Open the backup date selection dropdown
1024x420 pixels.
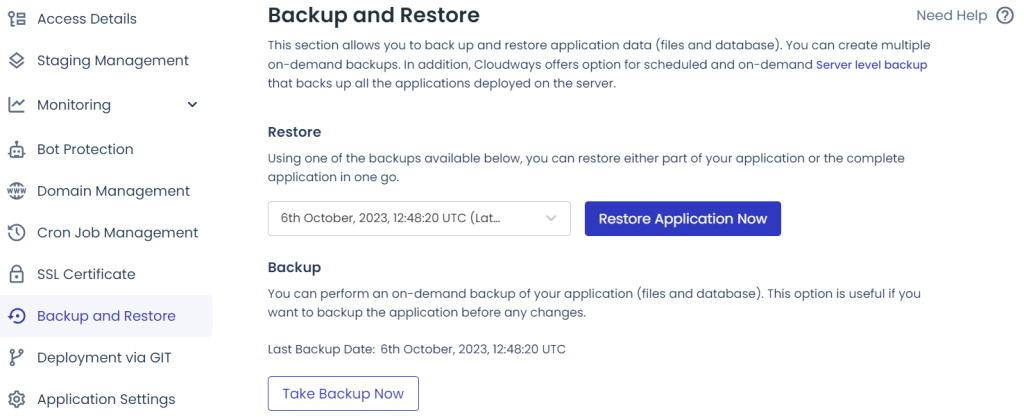419,219
